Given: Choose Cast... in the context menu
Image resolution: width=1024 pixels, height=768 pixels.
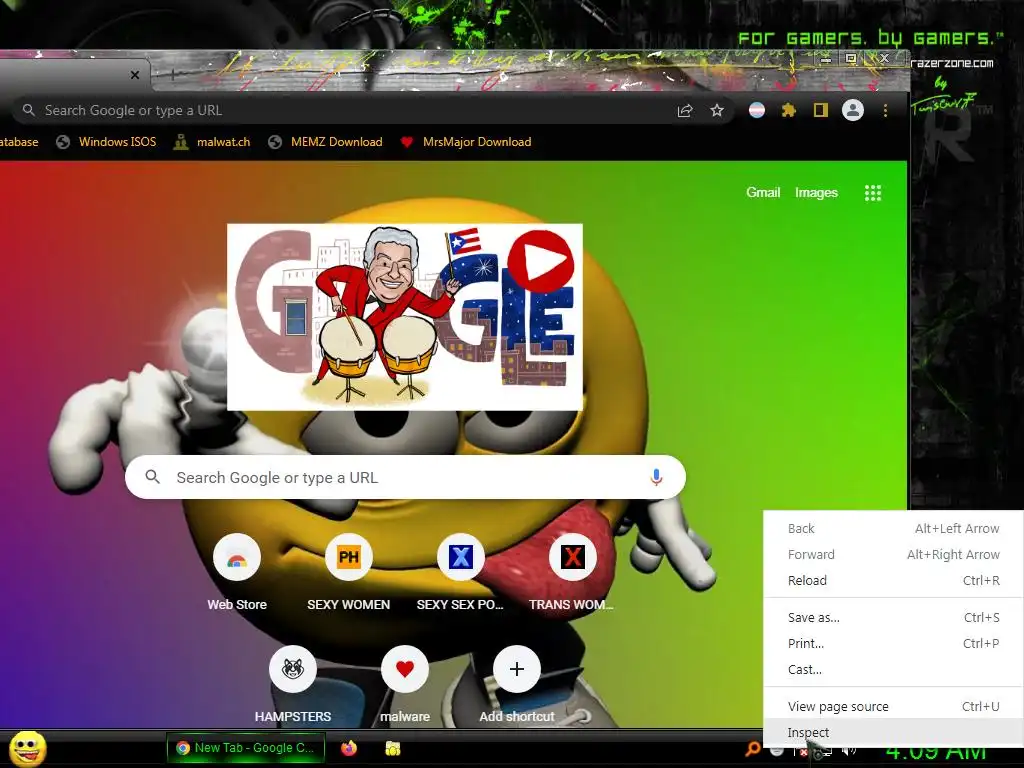Looking at the screenshot, I should coord(893,669).
